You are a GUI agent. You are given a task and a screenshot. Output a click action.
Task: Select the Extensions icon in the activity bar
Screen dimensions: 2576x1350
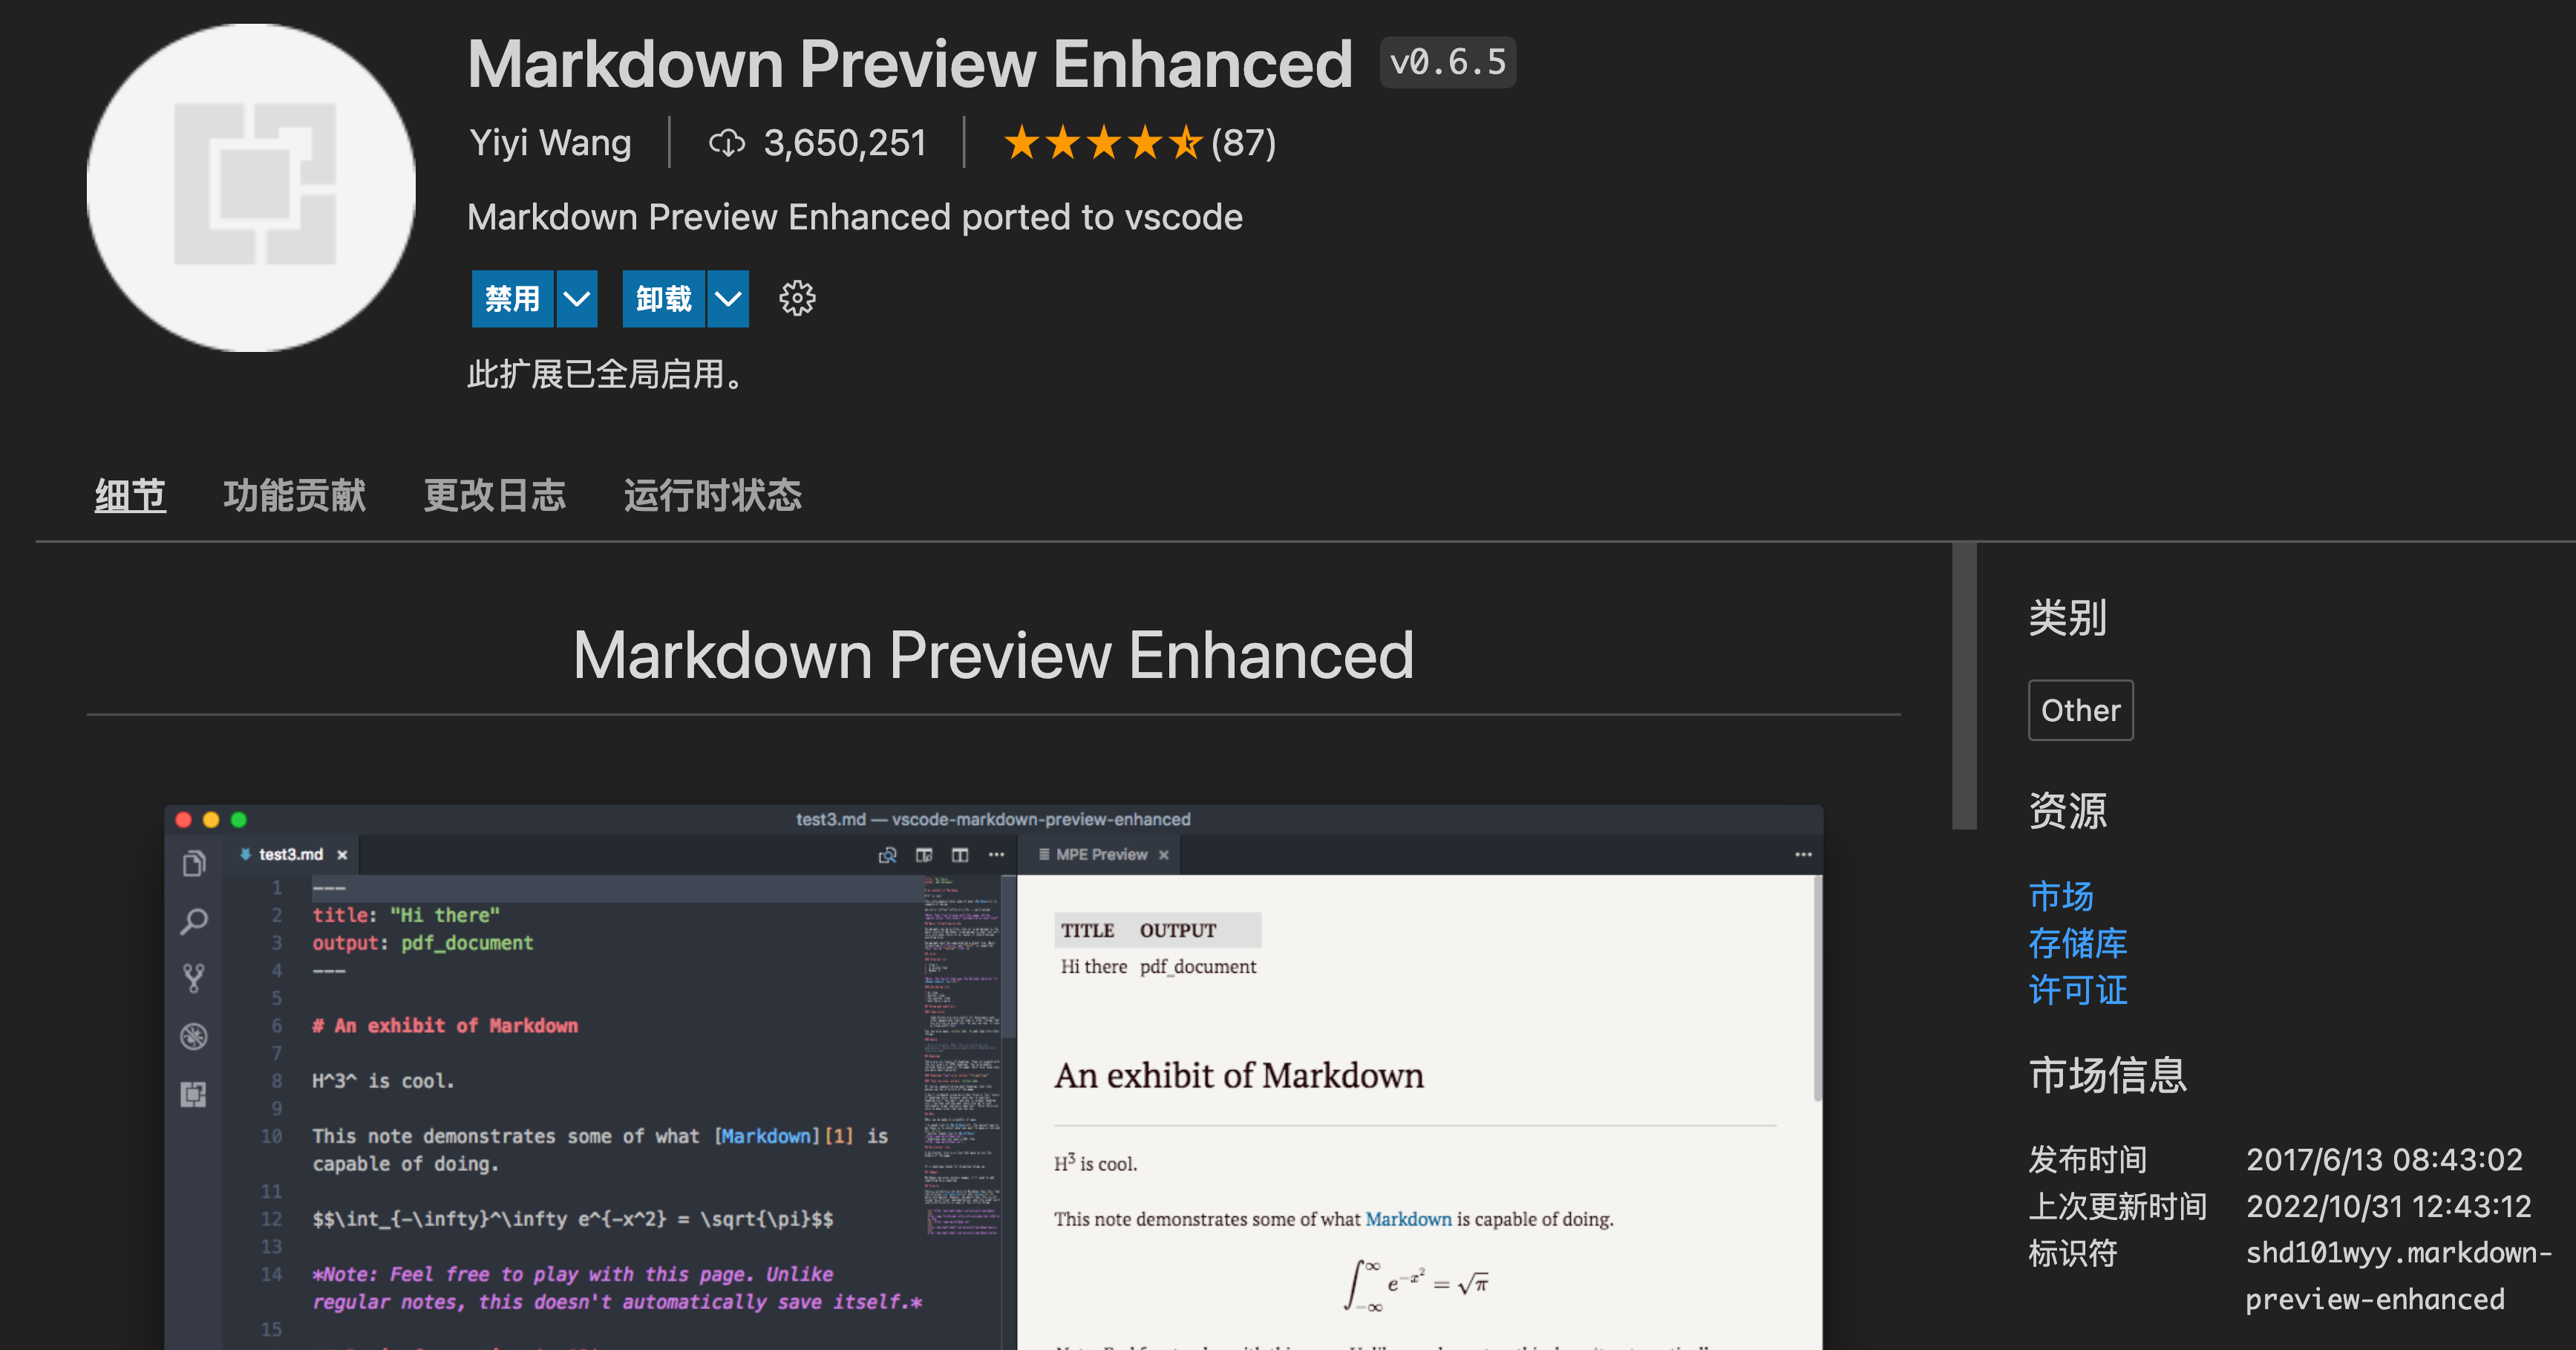click(194, 1094)
